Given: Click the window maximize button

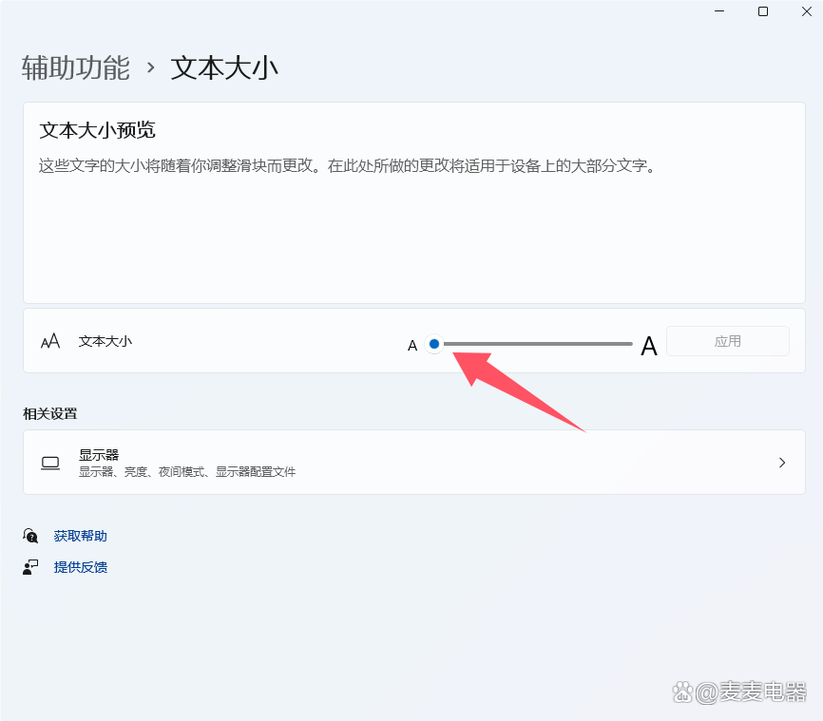Looking at the screenshot, I should [x=762, y=12].
